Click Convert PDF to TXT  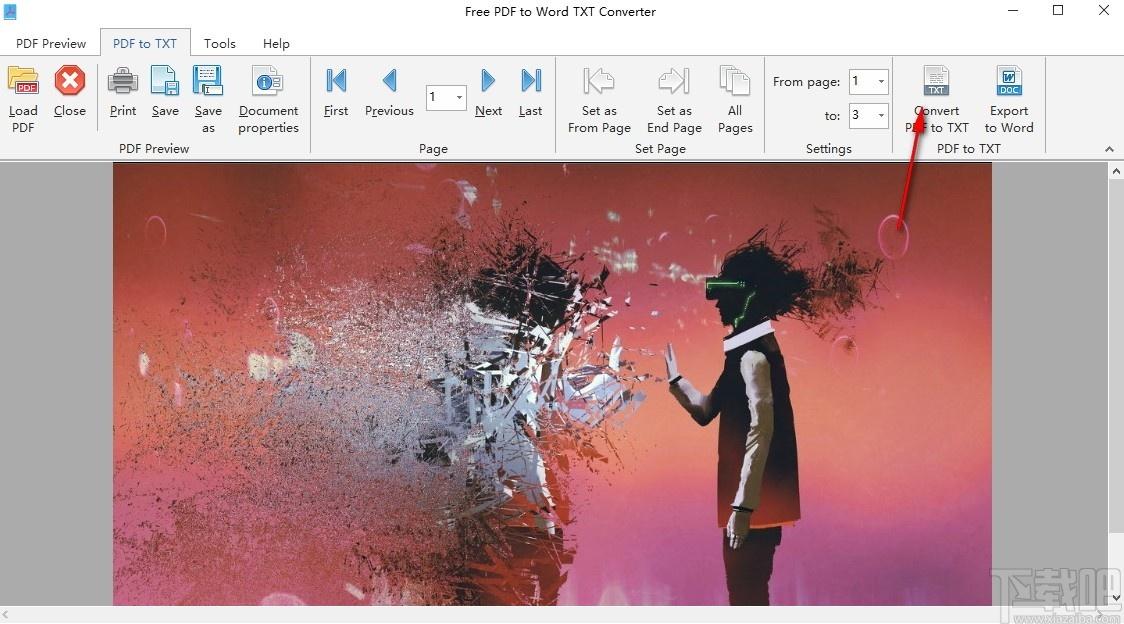[937, 98]
